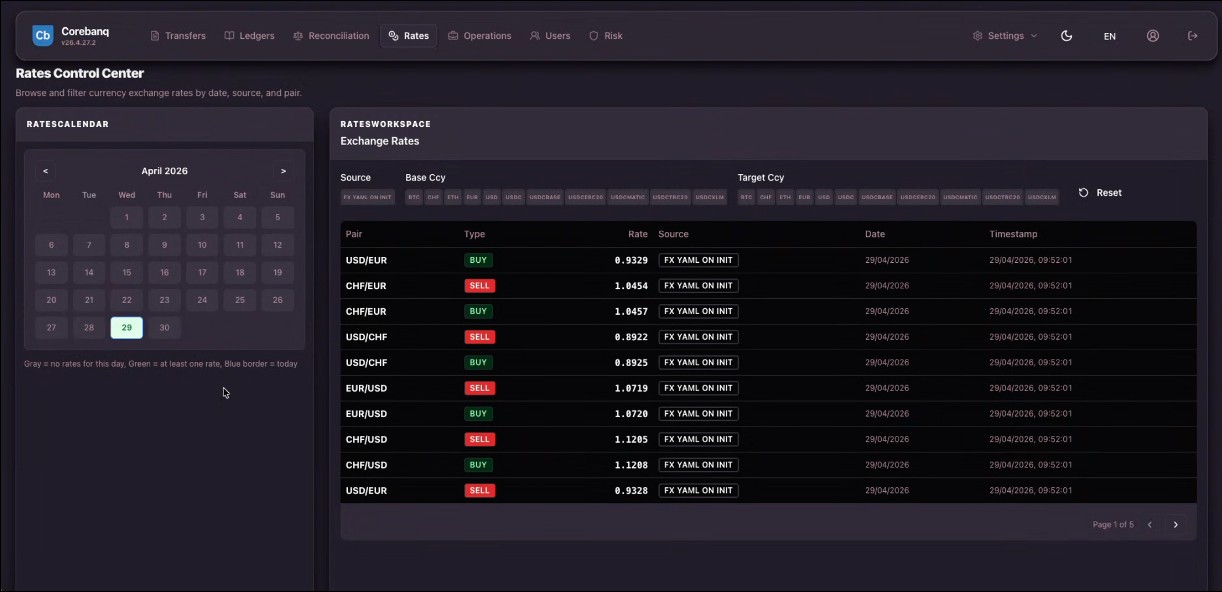Toggle dark mode moon icon
The image size is (1222, 592).
(x=1066, y=35)
